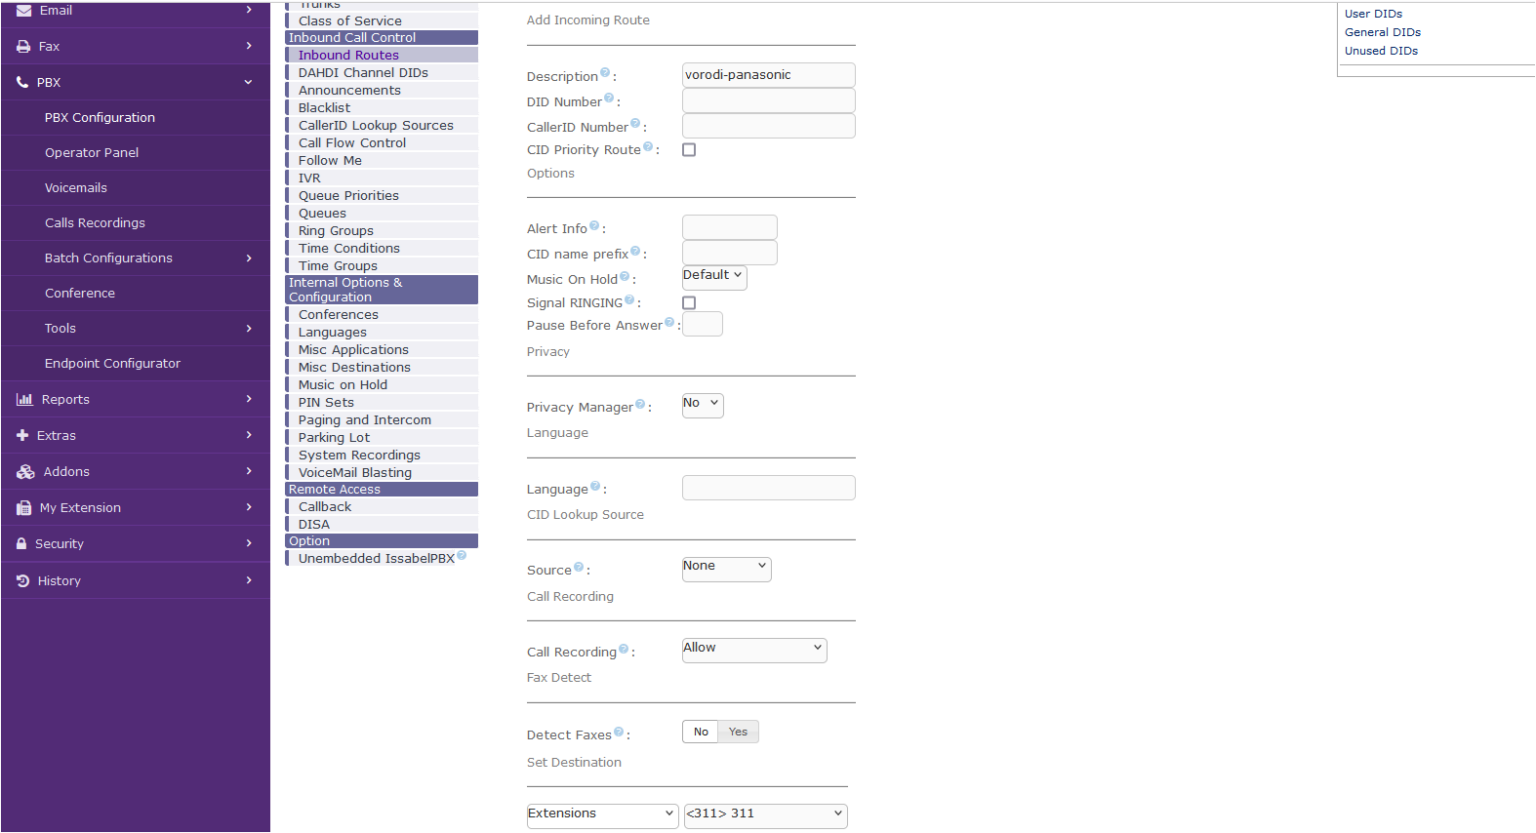Click the DID Number input field
1536x833 pixels.
click(768, 101)
